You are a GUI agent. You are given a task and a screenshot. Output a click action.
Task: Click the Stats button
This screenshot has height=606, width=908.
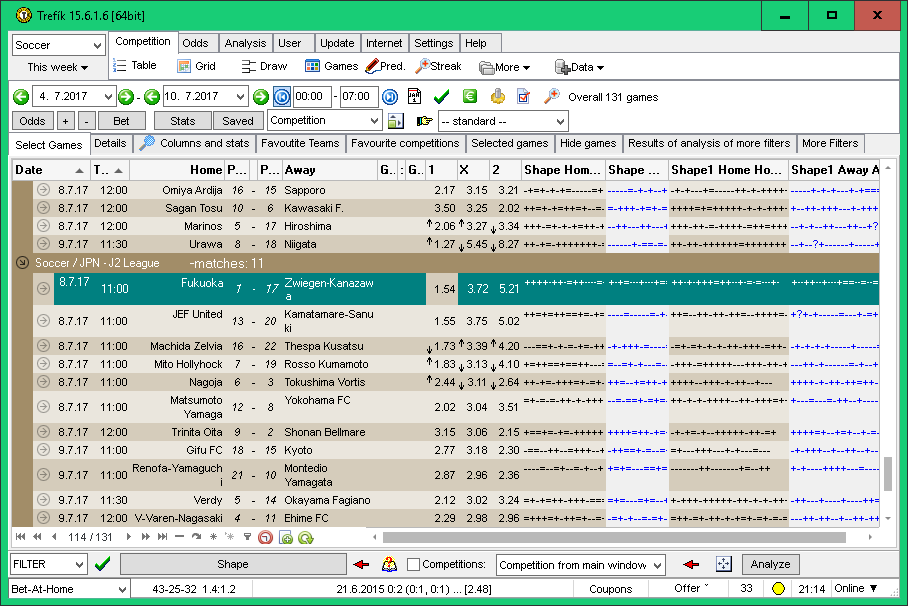point(182,121)
